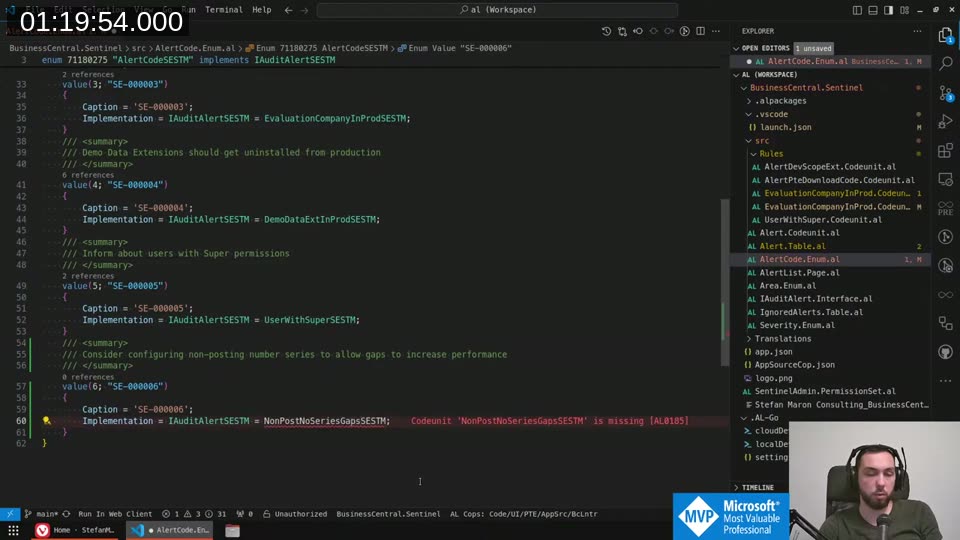The width and height of the screenshot is (960, 540).
Task: Click the lightbulb quick fix on line 60
Action: click(47, 421)
